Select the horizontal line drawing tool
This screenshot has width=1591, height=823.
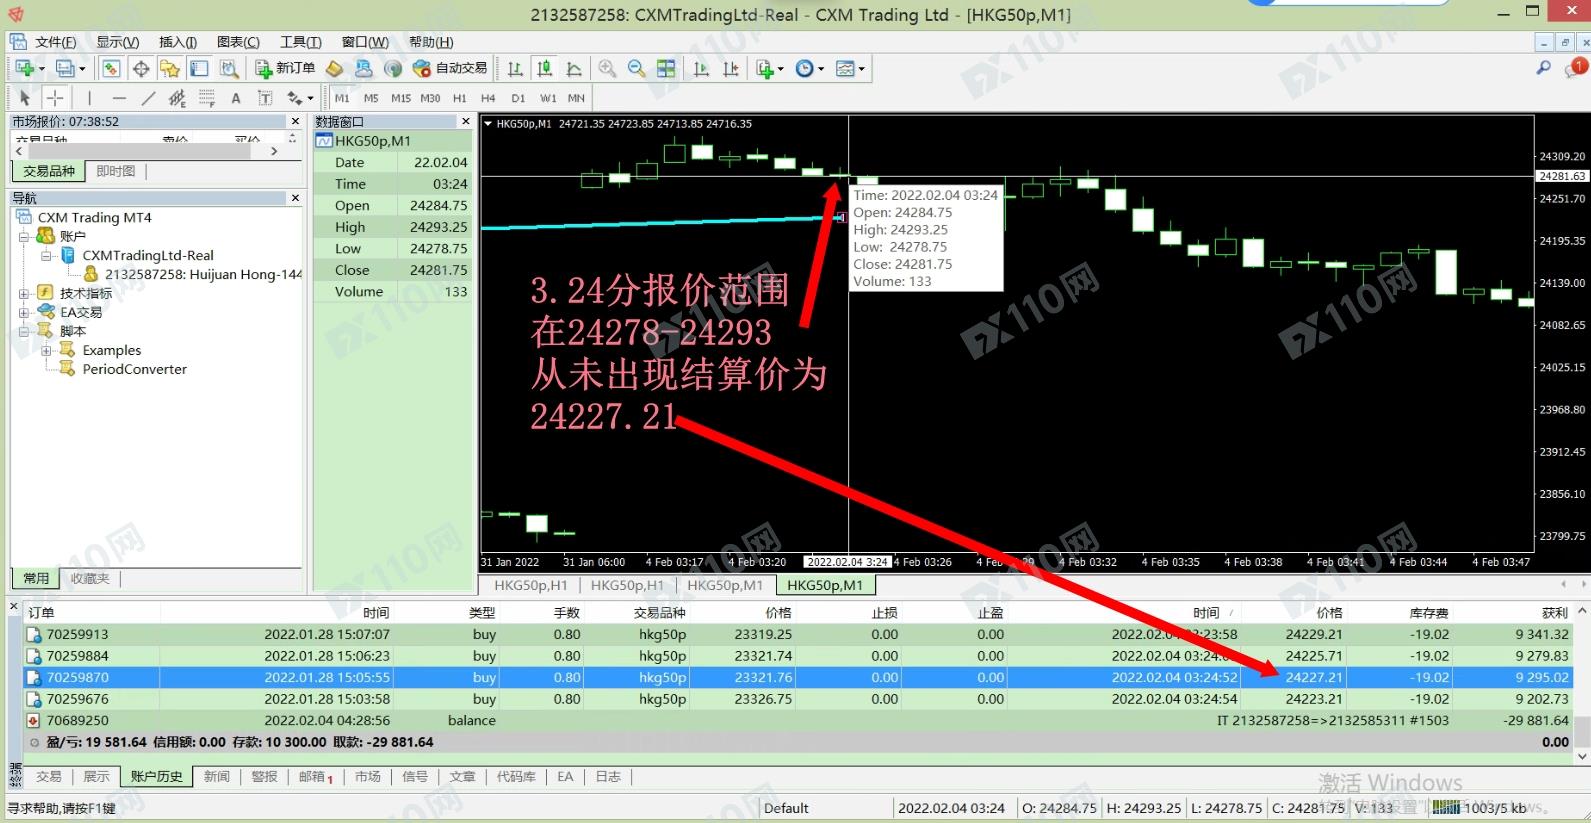click(119, 98)
